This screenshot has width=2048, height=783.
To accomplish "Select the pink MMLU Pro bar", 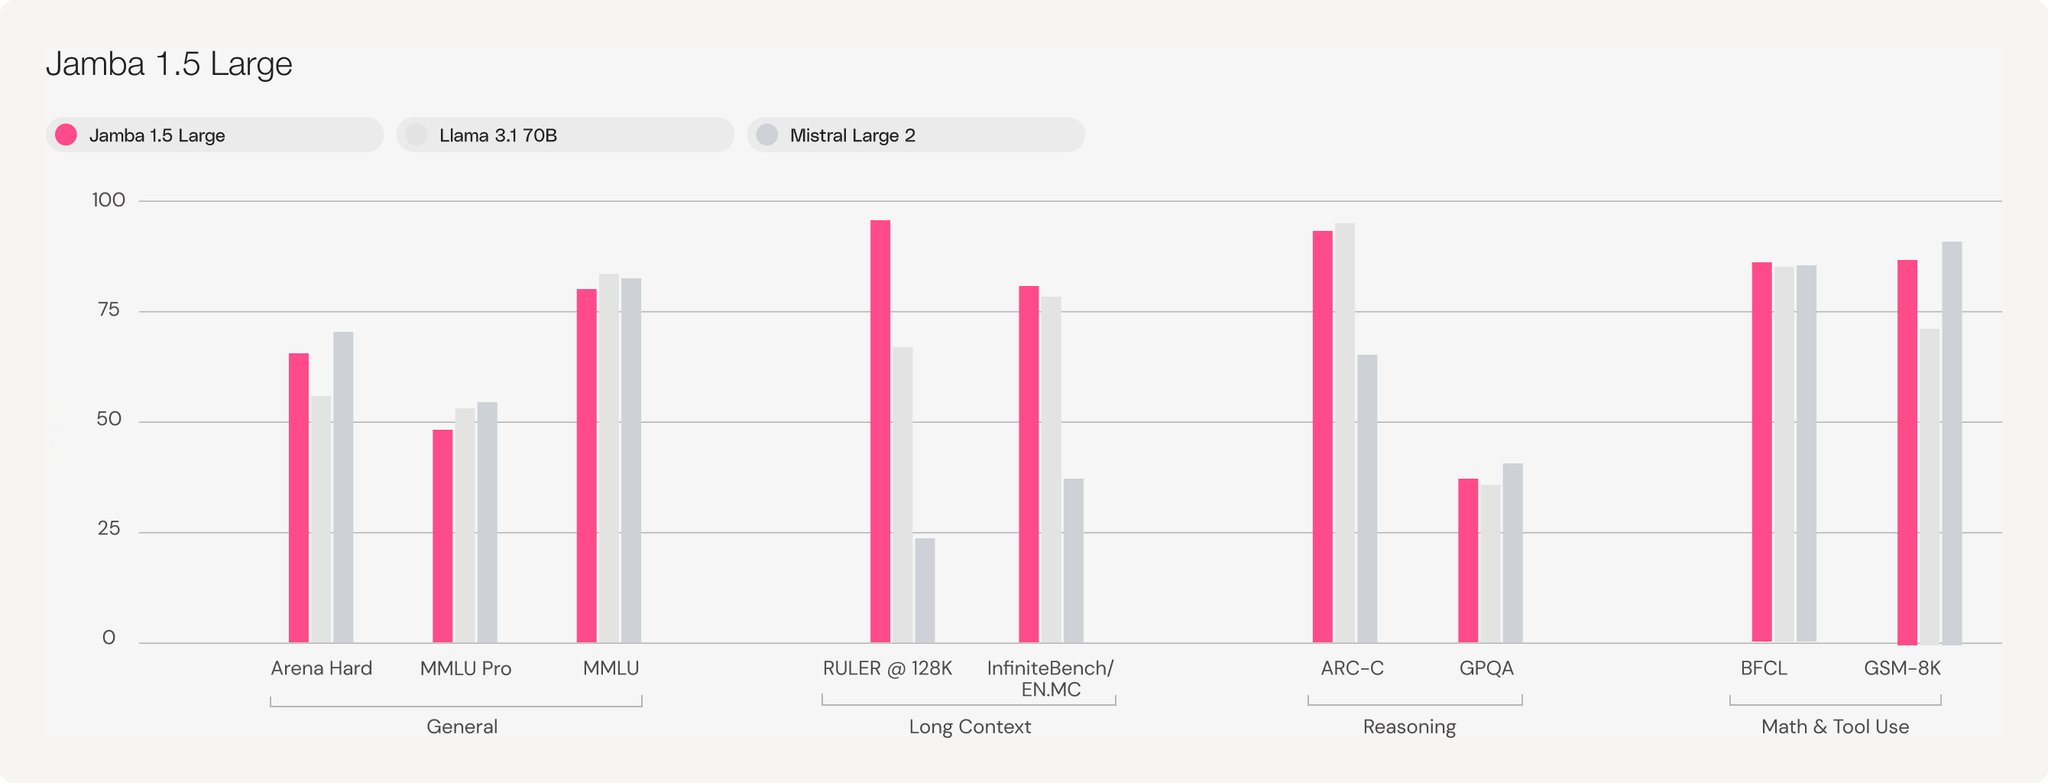I will click(x=442, y=536).
